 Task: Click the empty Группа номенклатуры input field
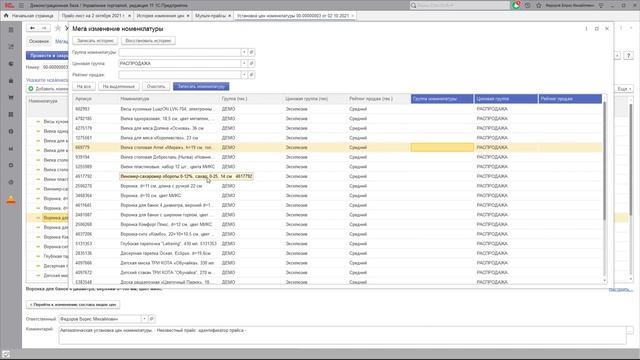(x=179, y=52)
